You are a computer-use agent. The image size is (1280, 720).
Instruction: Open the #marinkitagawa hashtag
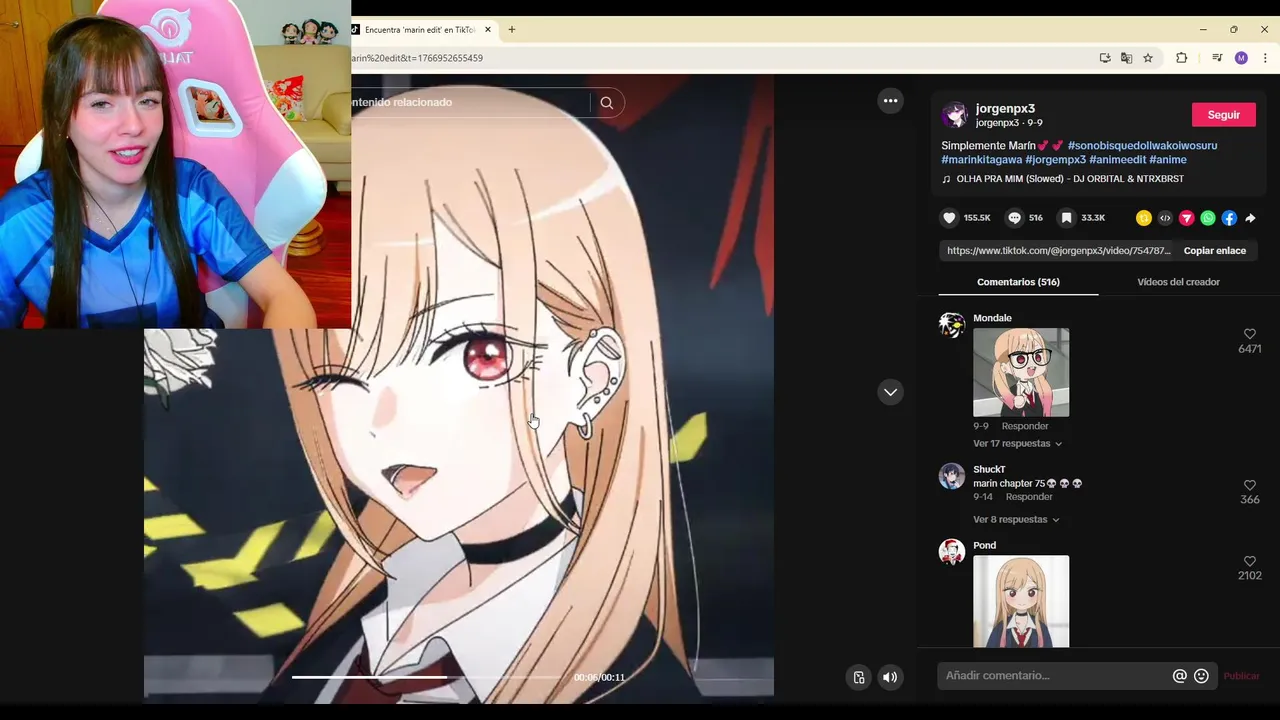click(x=981, y=160)
